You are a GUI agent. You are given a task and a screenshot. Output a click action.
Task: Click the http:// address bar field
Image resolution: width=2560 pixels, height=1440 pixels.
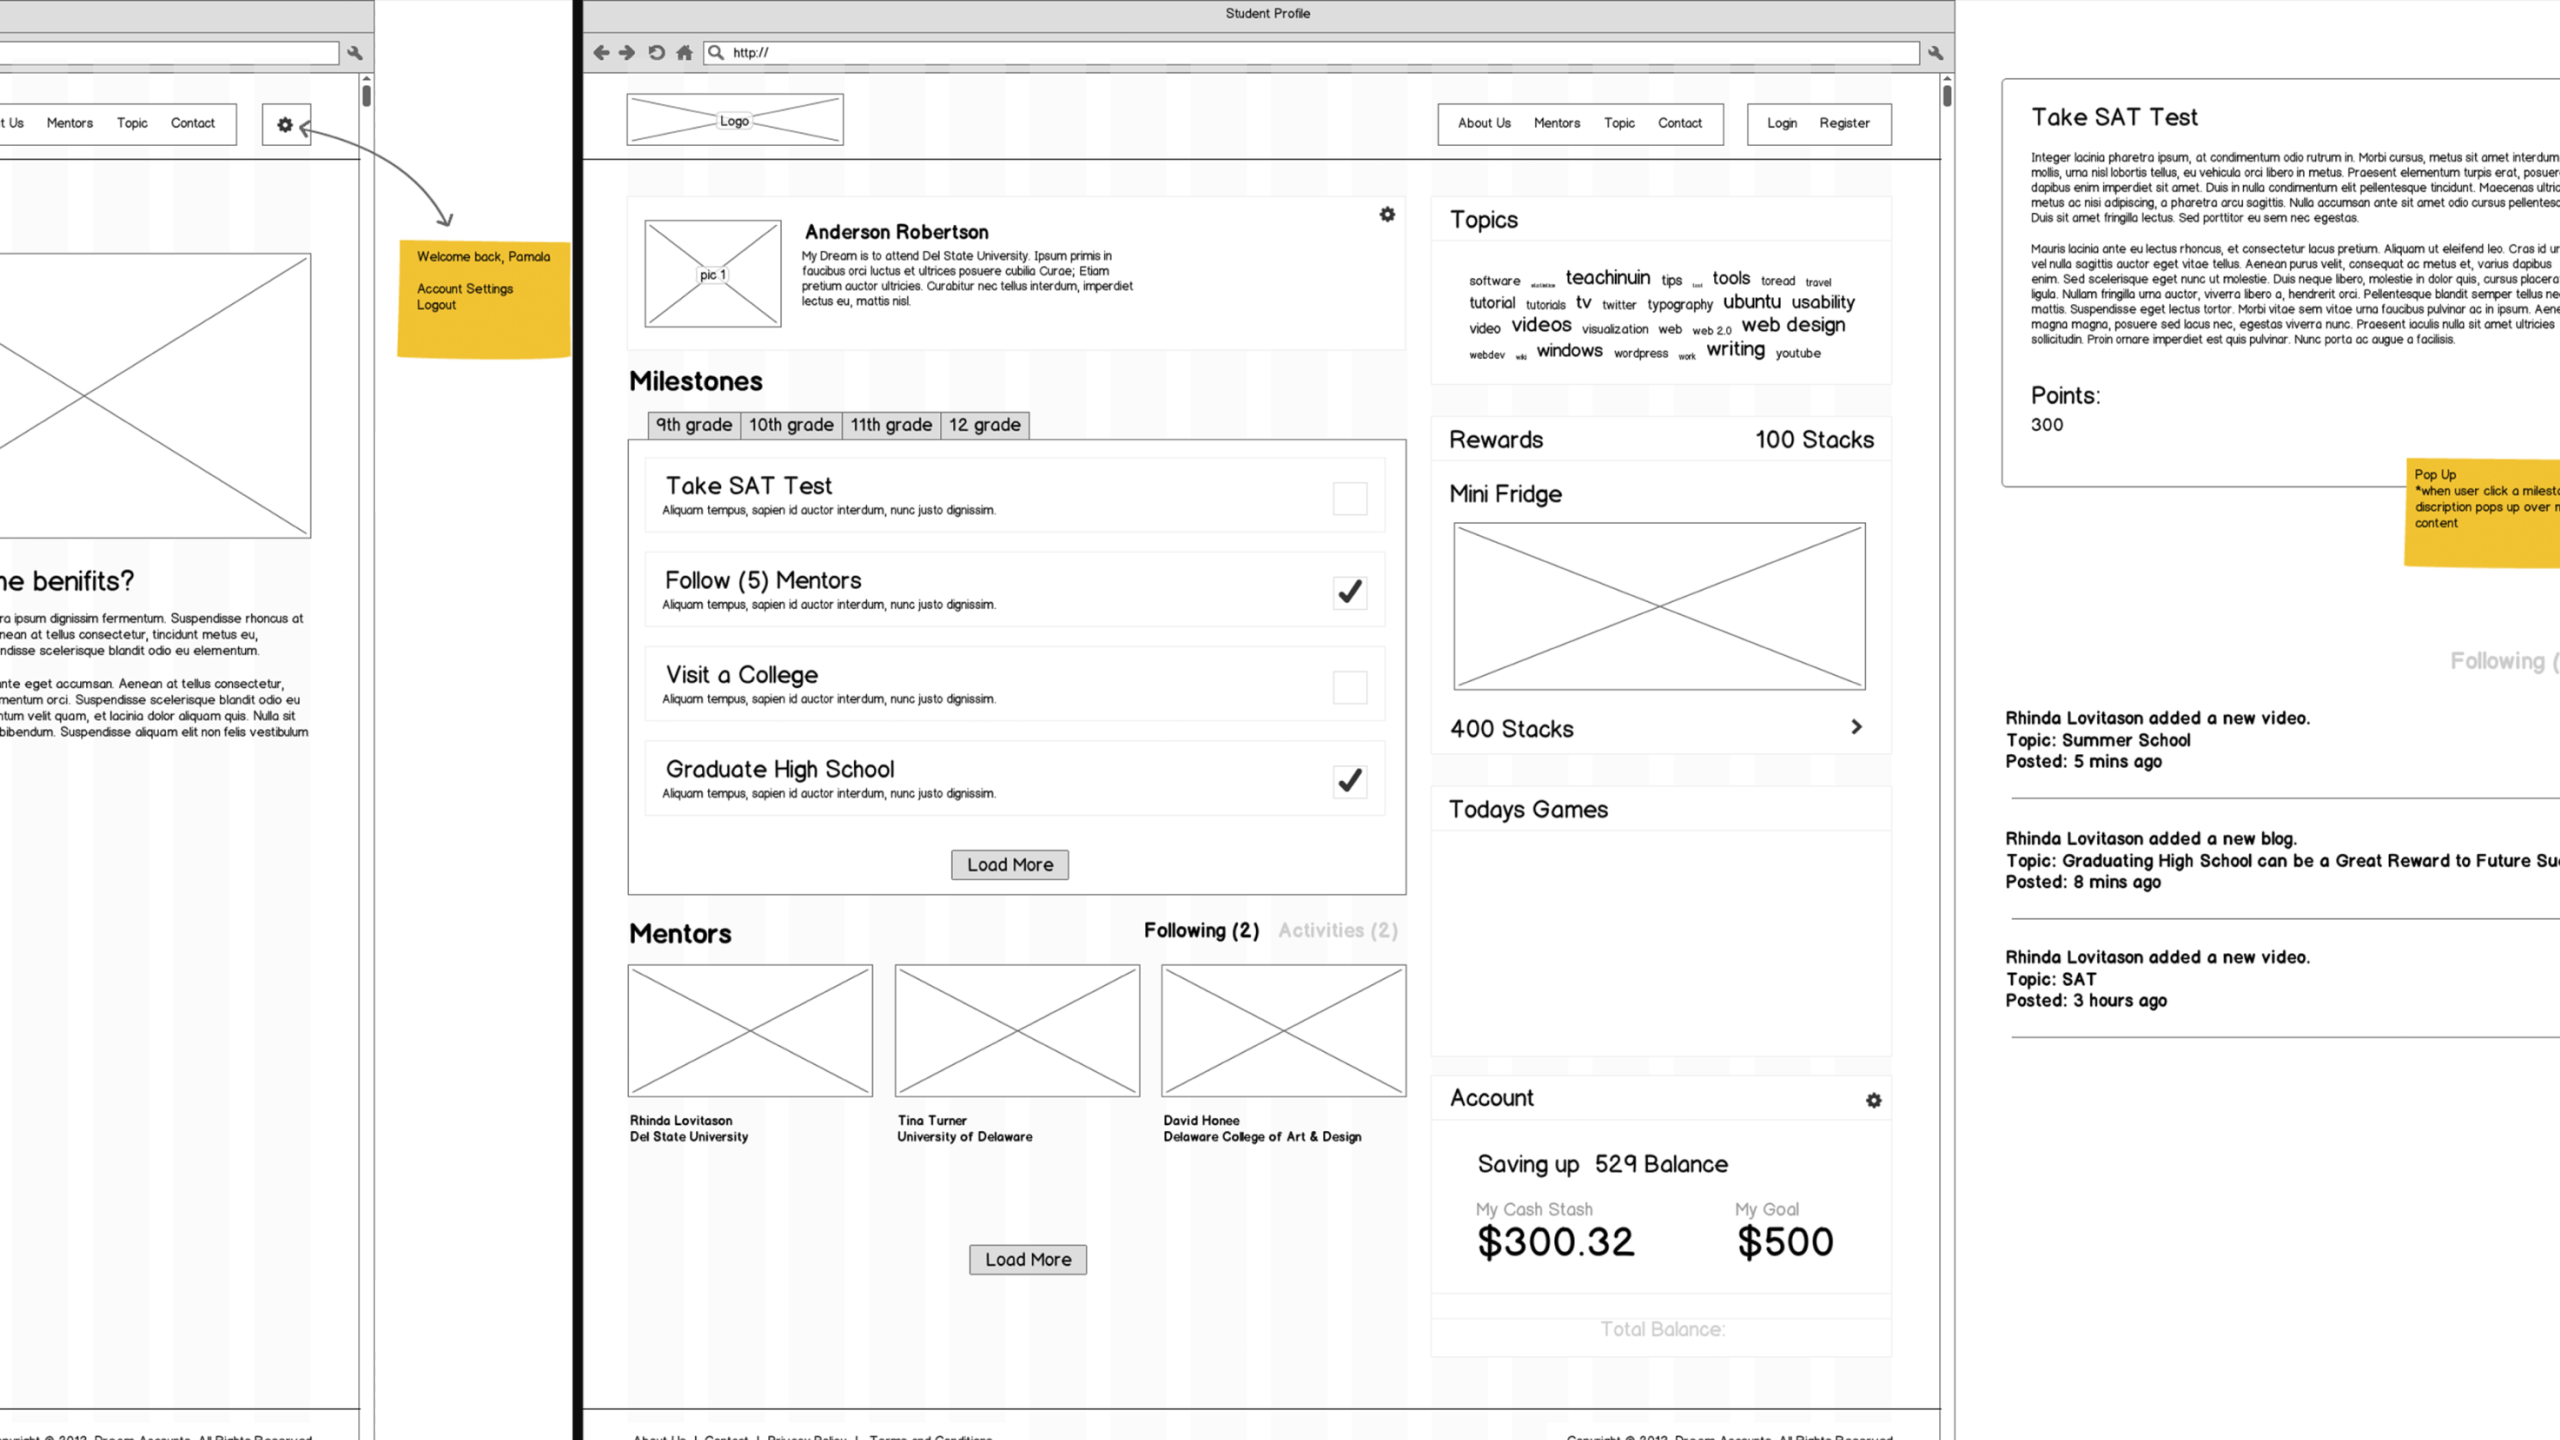pos(1300,52)
